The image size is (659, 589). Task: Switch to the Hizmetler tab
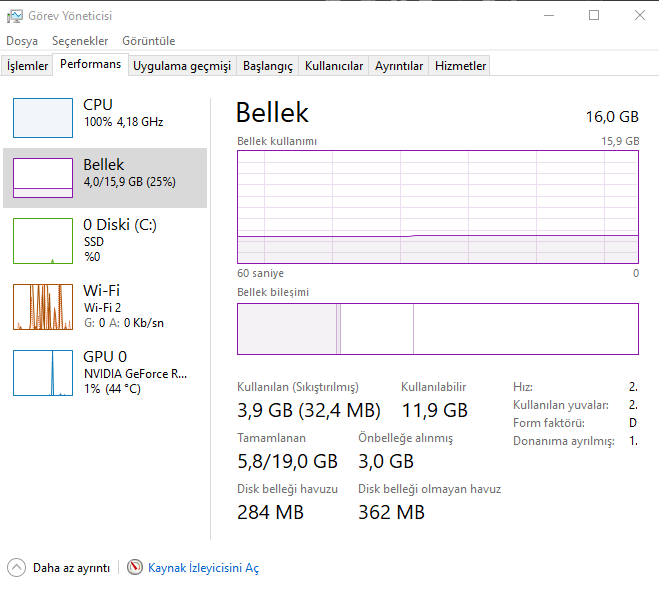click(x=460, y=66)
